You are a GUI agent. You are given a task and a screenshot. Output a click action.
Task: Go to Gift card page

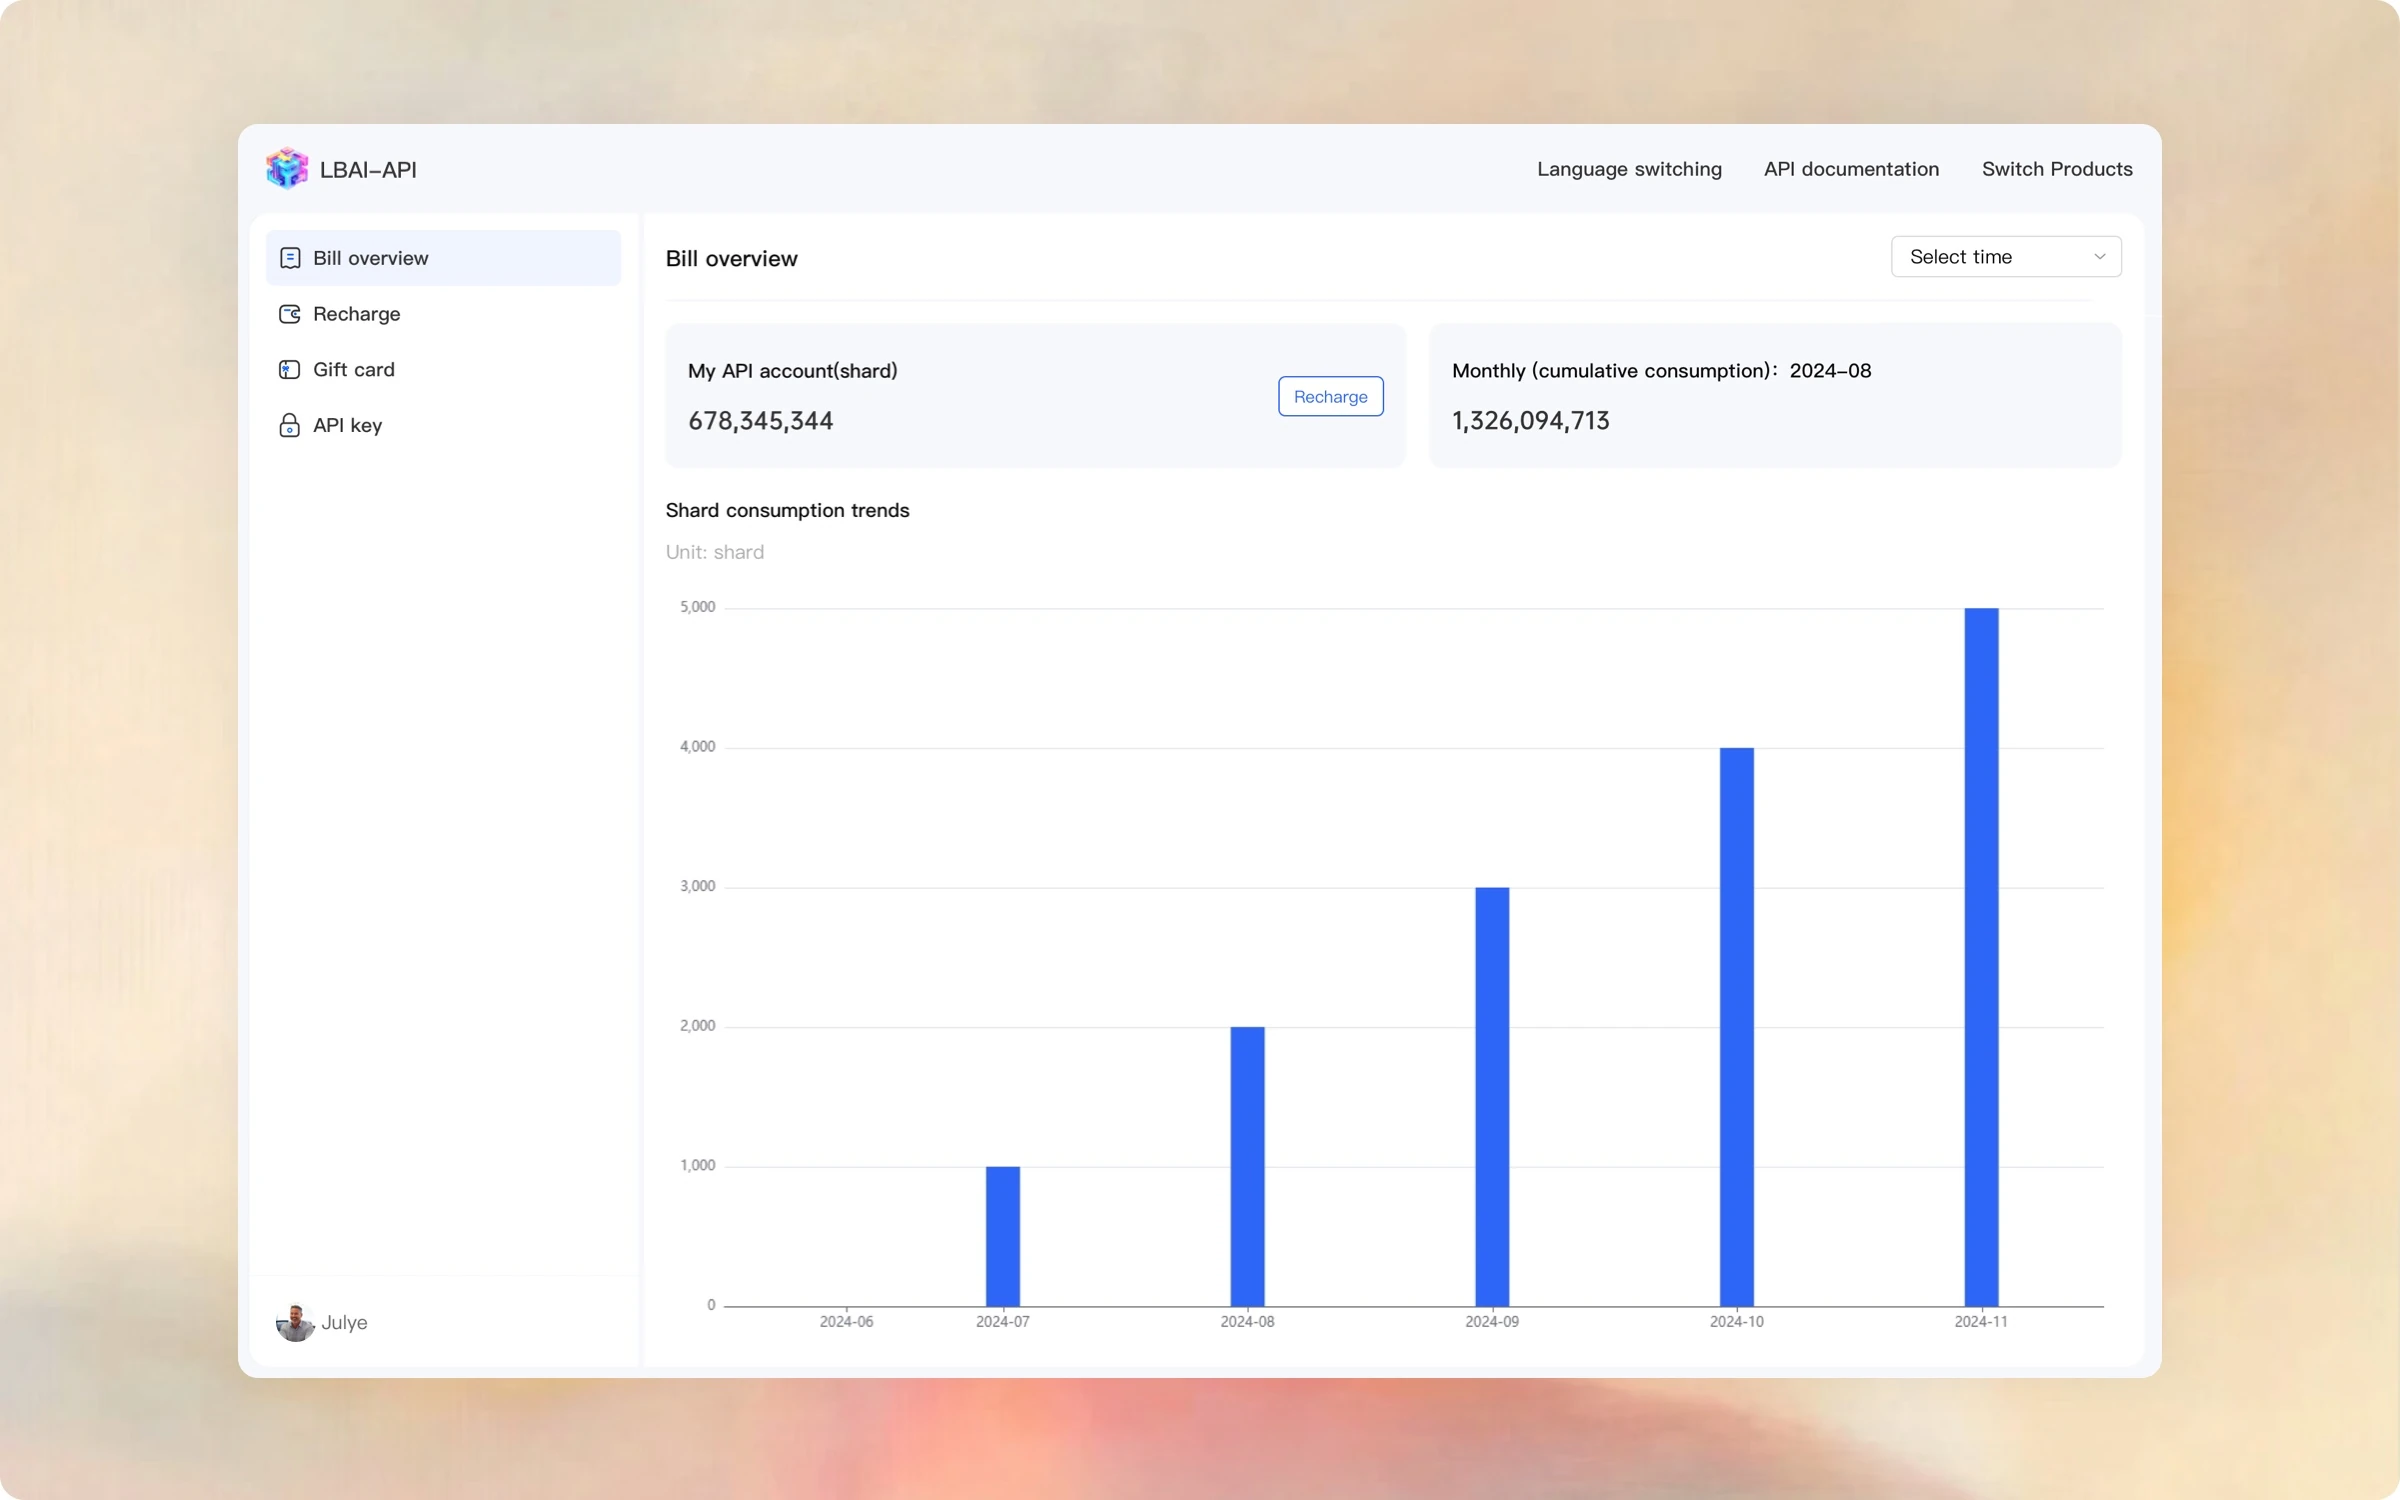pyautogui.click(x=353, y=370)
